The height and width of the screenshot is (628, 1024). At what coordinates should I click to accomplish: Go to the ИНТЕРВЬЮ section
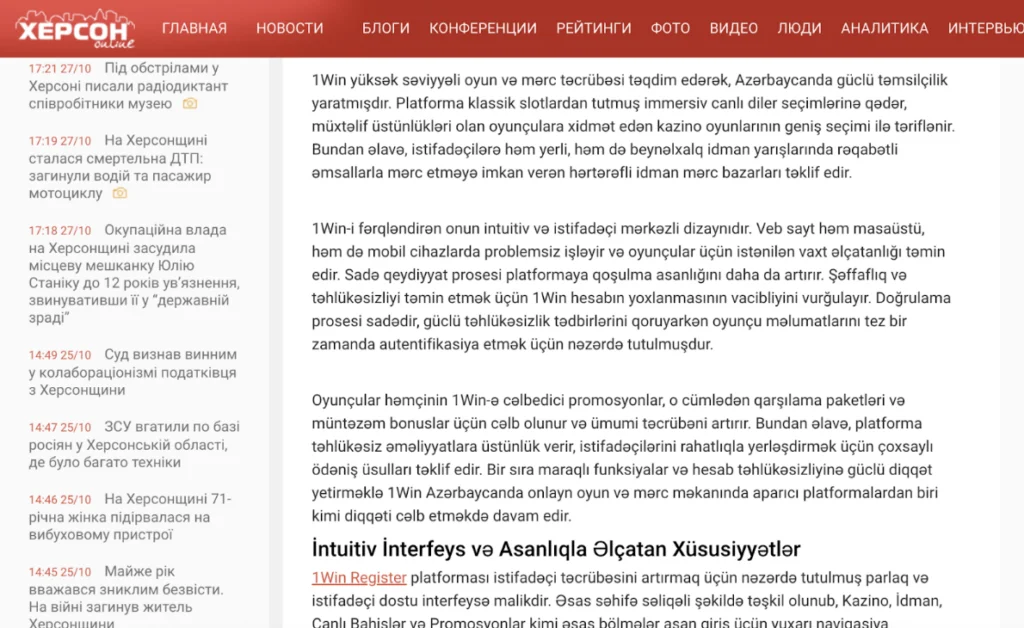985,28
